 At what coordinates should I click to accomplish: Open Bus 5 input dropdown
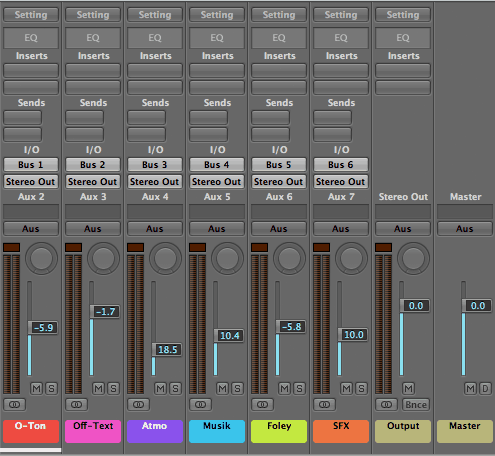click(279, 165)
